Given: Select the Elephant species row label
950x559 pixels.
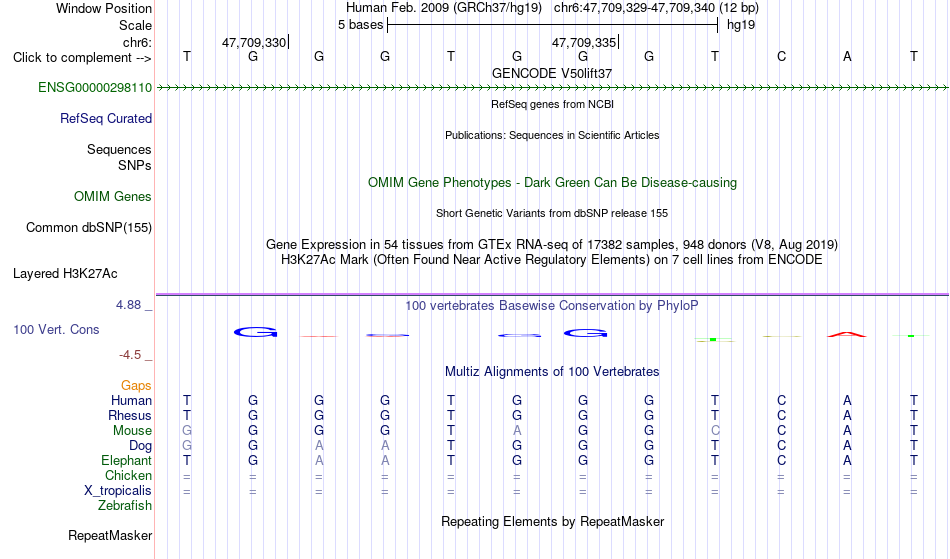Looking at the screenshot, I should click(x=126, y=460).
